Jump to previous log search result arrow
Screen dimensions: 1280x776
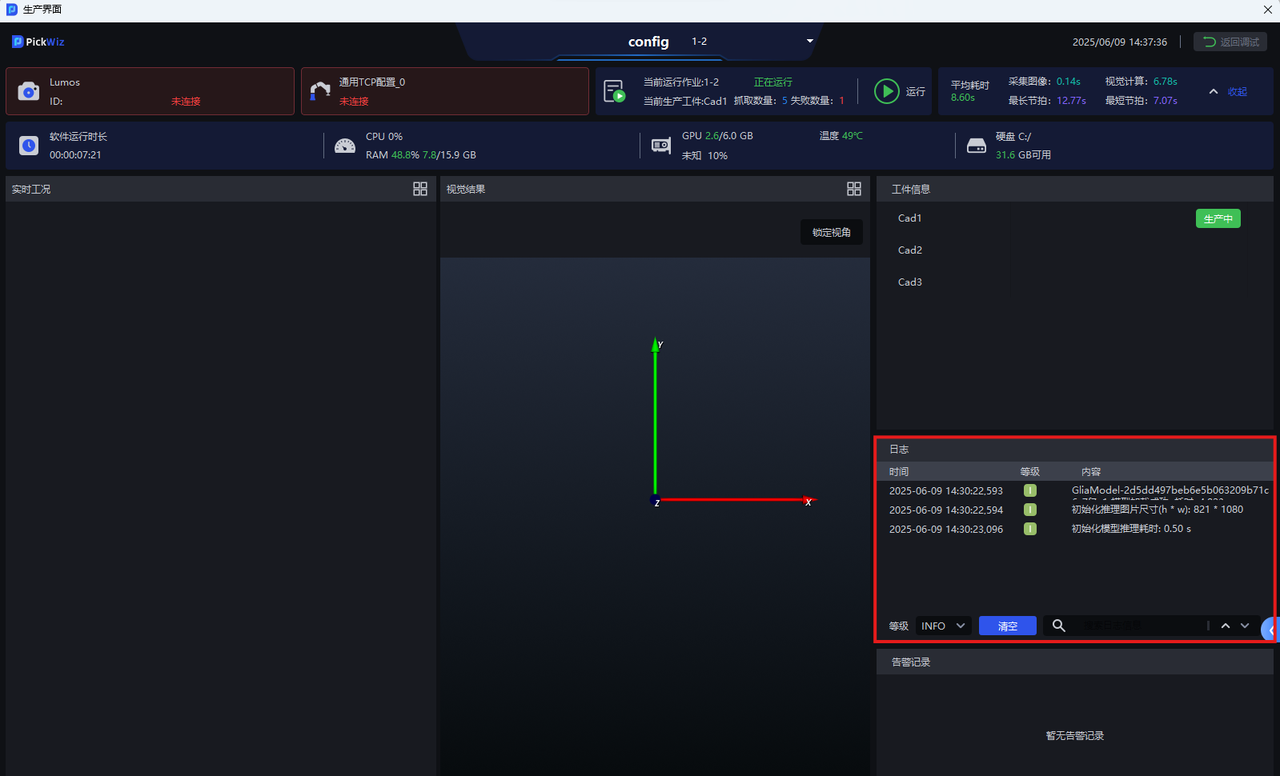1225,626
